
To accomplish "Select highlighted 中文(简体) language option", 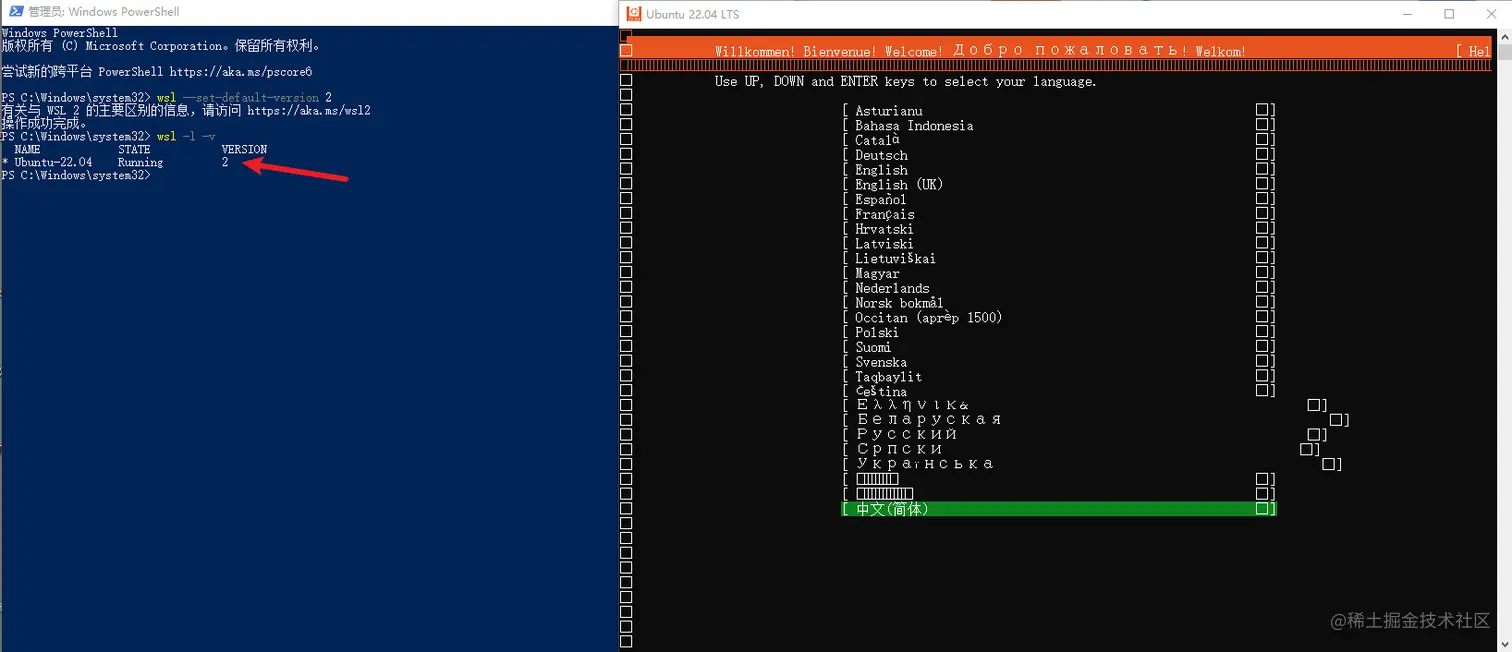I will (1059, 509).
